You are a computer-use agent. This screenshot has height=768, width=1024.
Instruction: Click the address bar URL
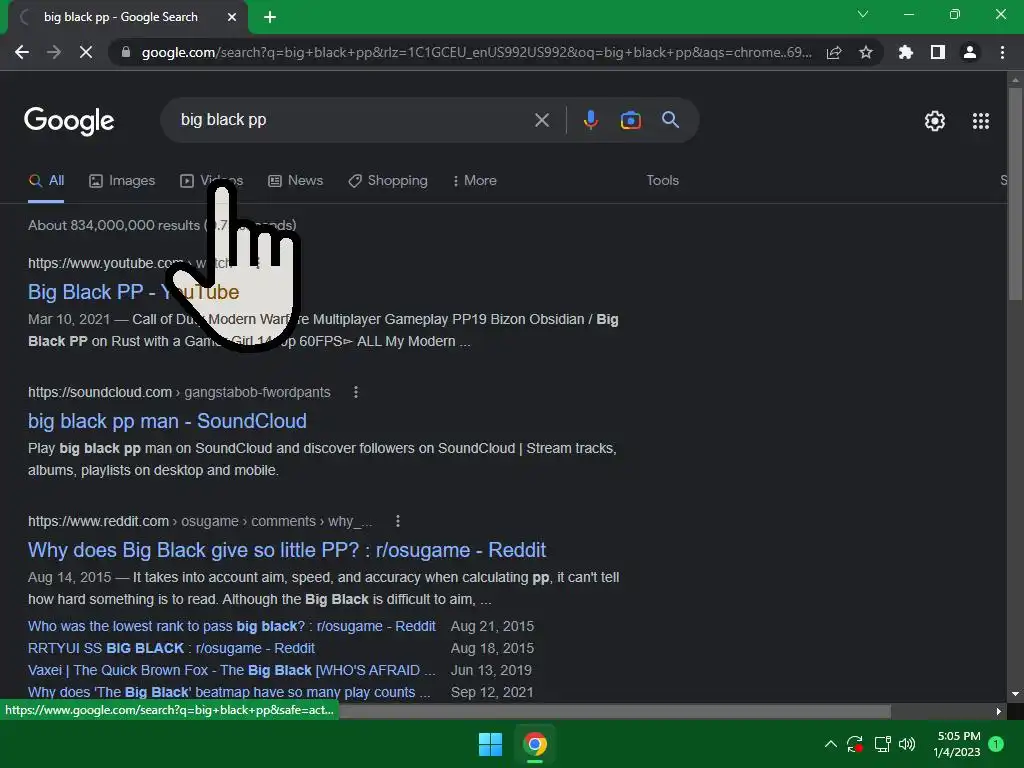pyautogui.click(x=477, y=52)
